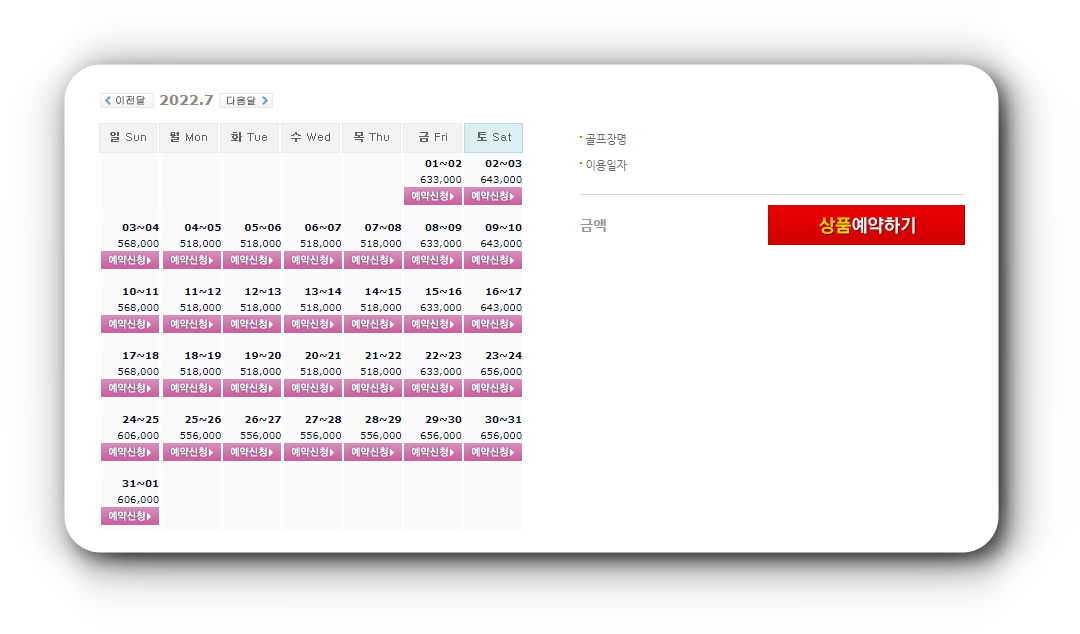
Task: Request booking for 12~13 dates
Action: pyautogui.click(x=251, y=325)
